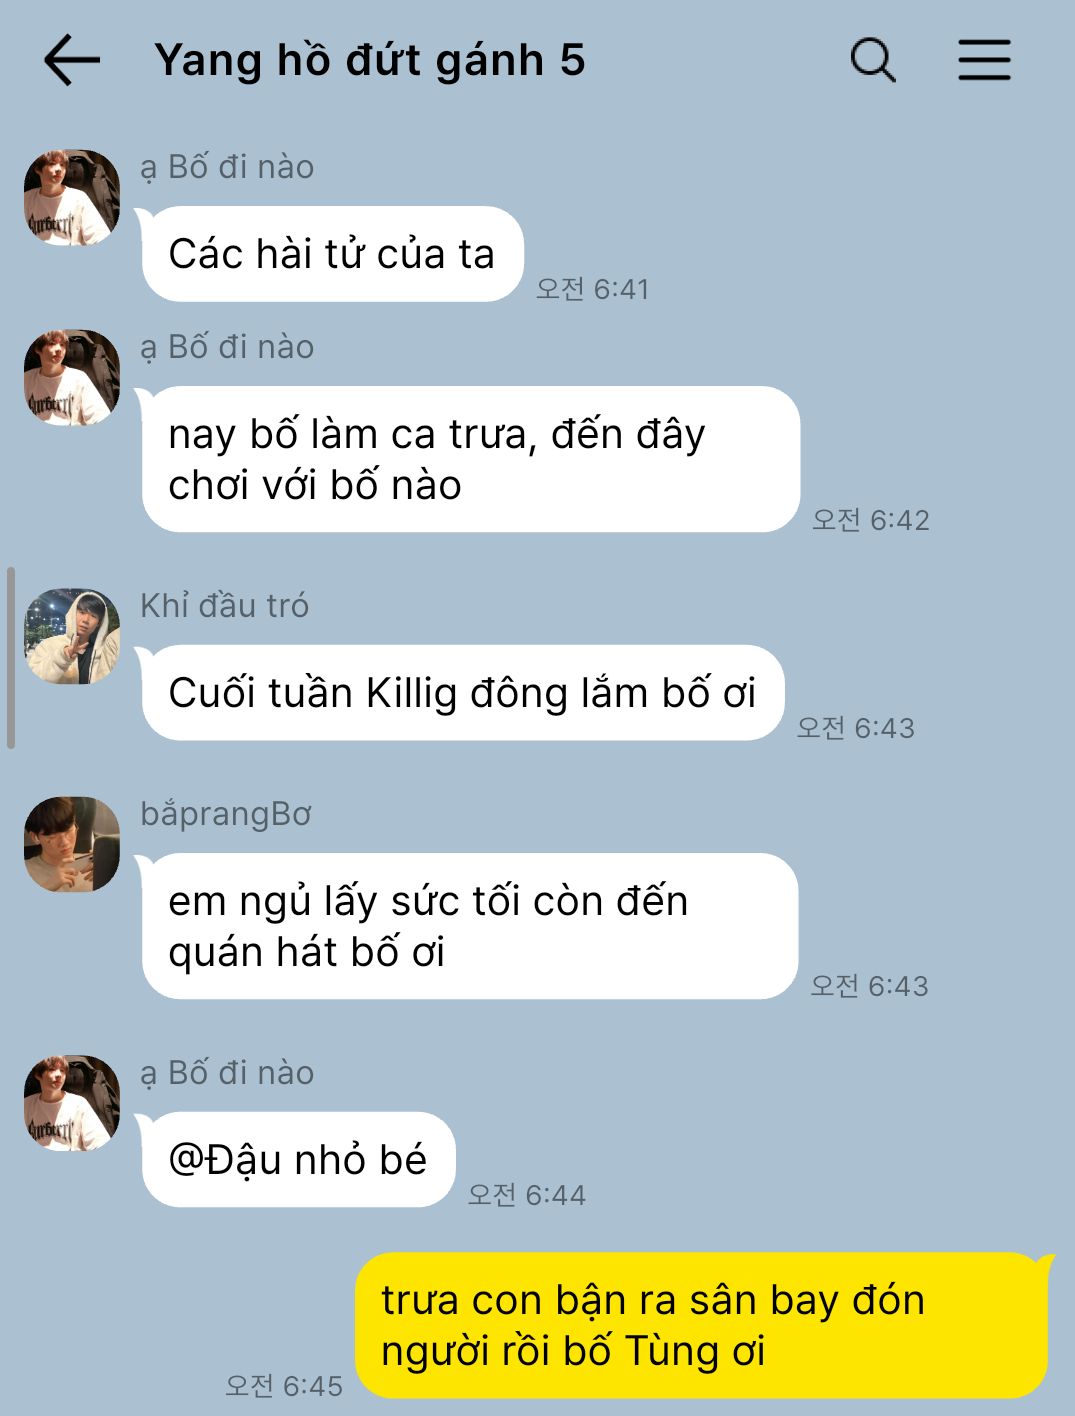
Task: Tap sender name 'bắprangBơ'
Action: point(226,814)
